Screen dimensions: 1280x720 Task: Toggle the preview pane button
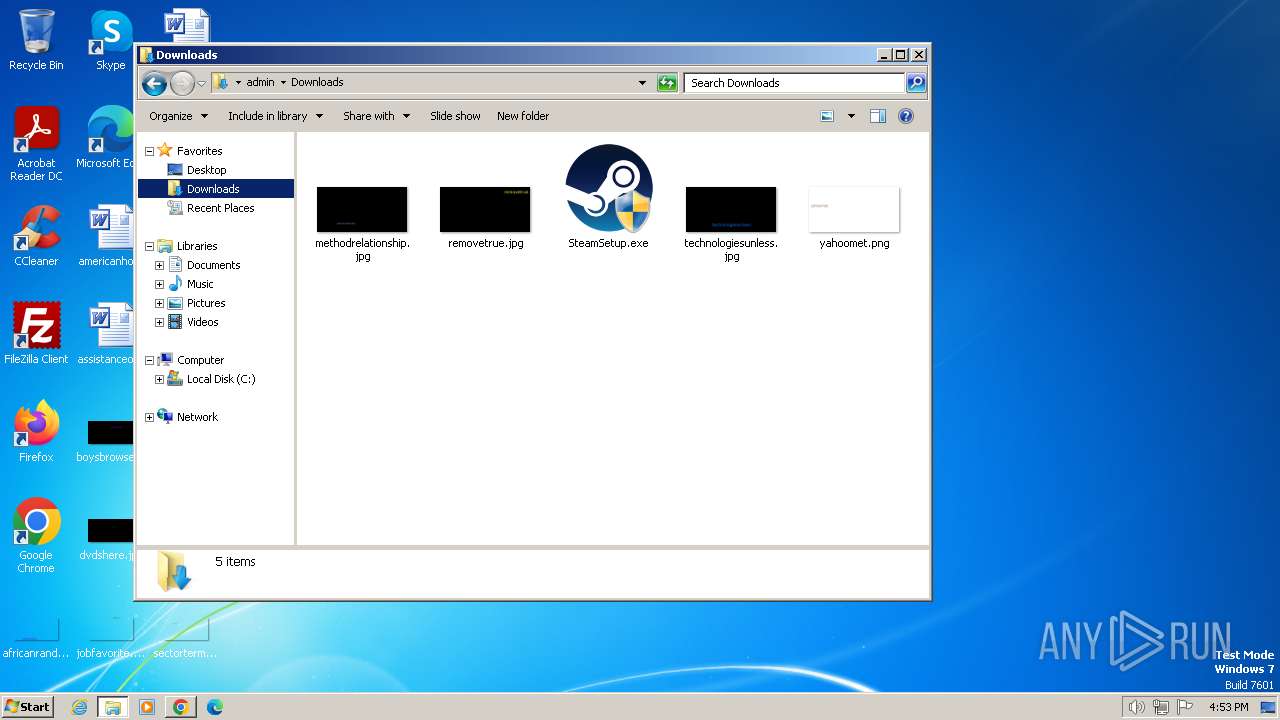point(878,116)
